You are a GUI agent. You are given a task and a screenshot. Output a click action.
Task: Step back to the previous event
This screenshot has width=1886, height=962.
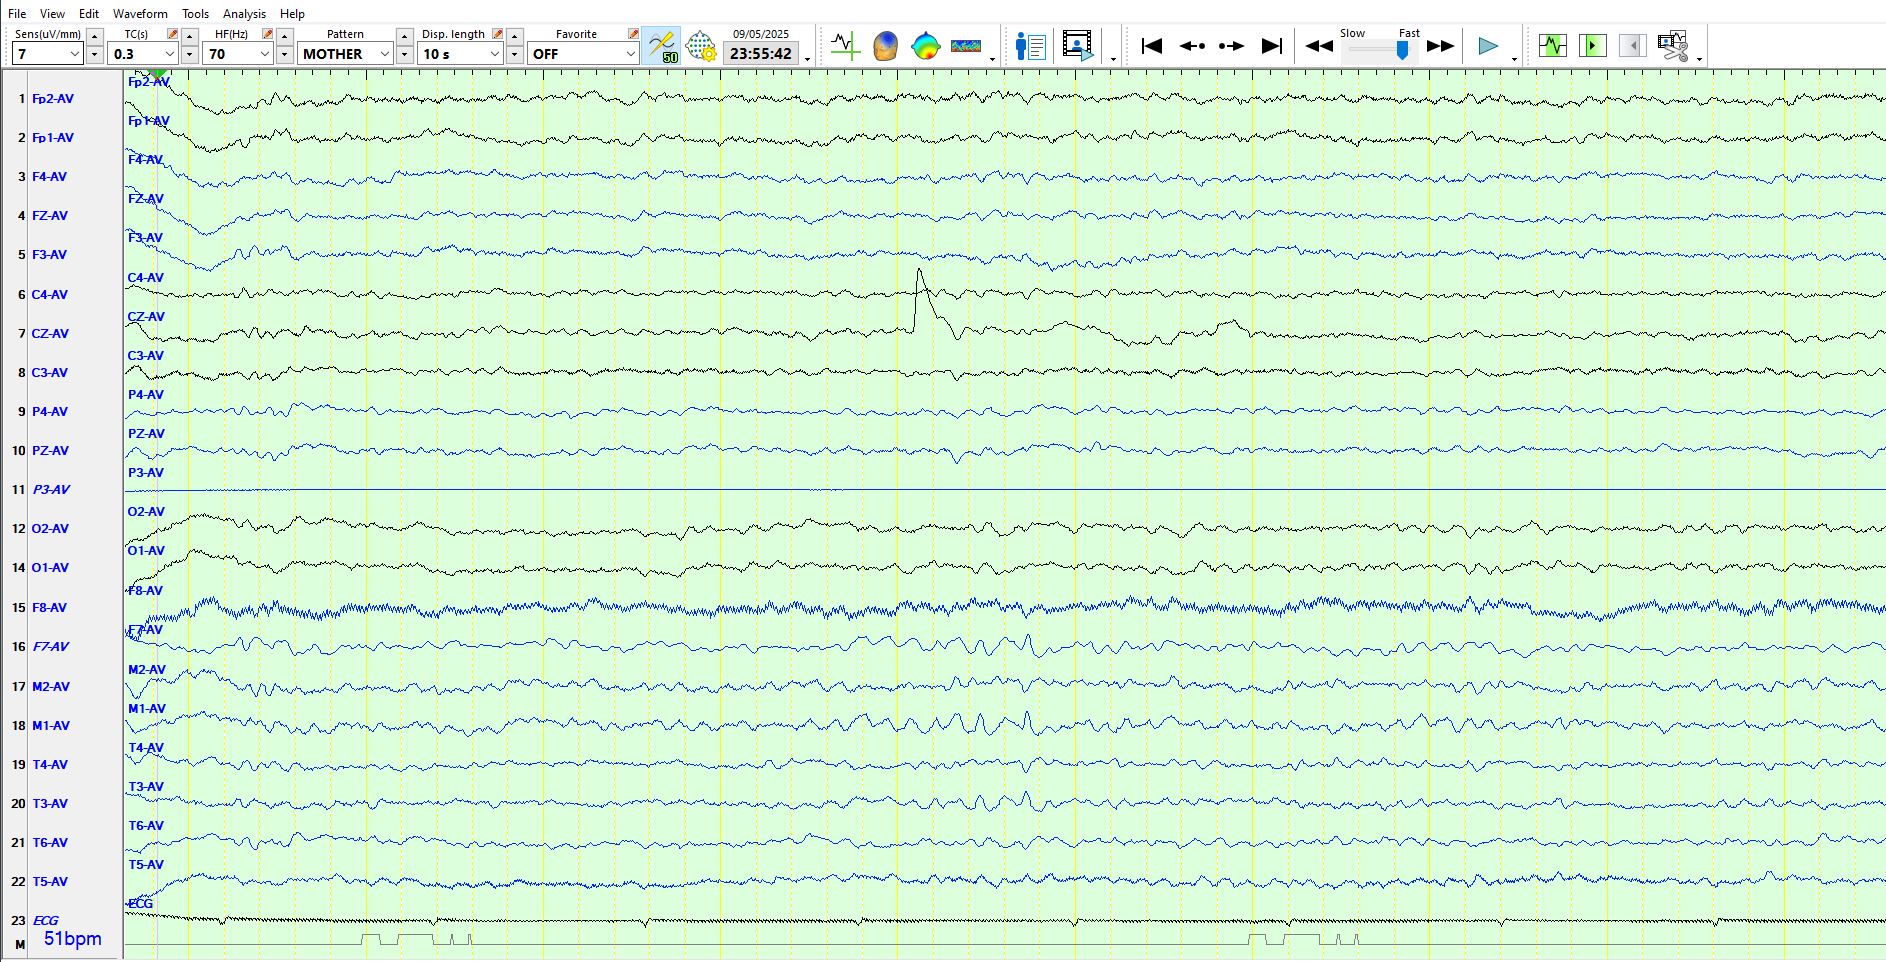pyautogui.click(x=1192, y=46)
